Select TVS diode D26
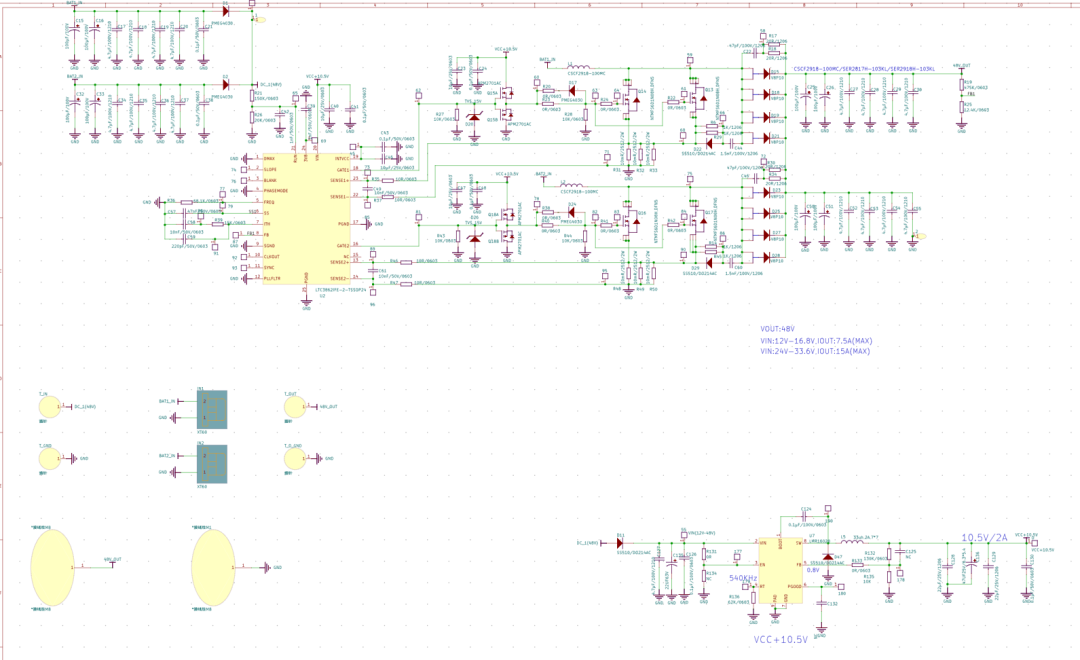Screen dimensions: 1080x660 (x=475, y=238)
